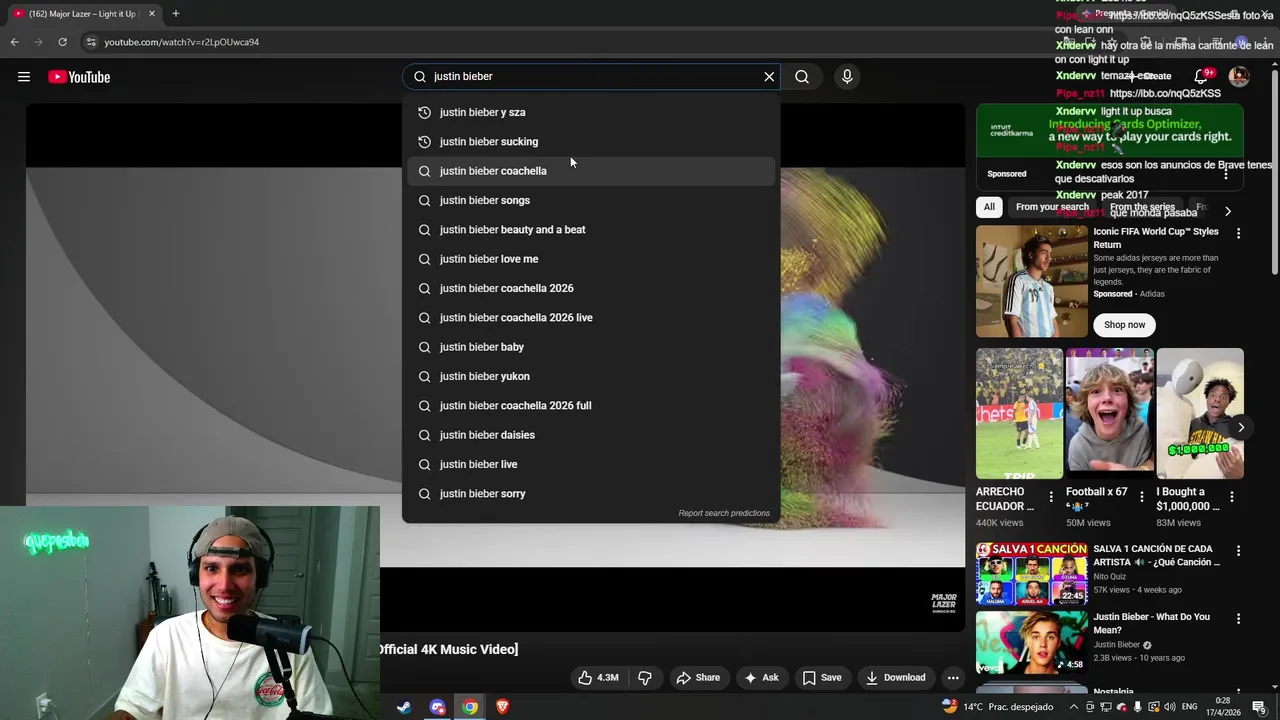Viewport: 1280px width, 720px height.
Task: Share the video
Action: [x=698, y=678]
